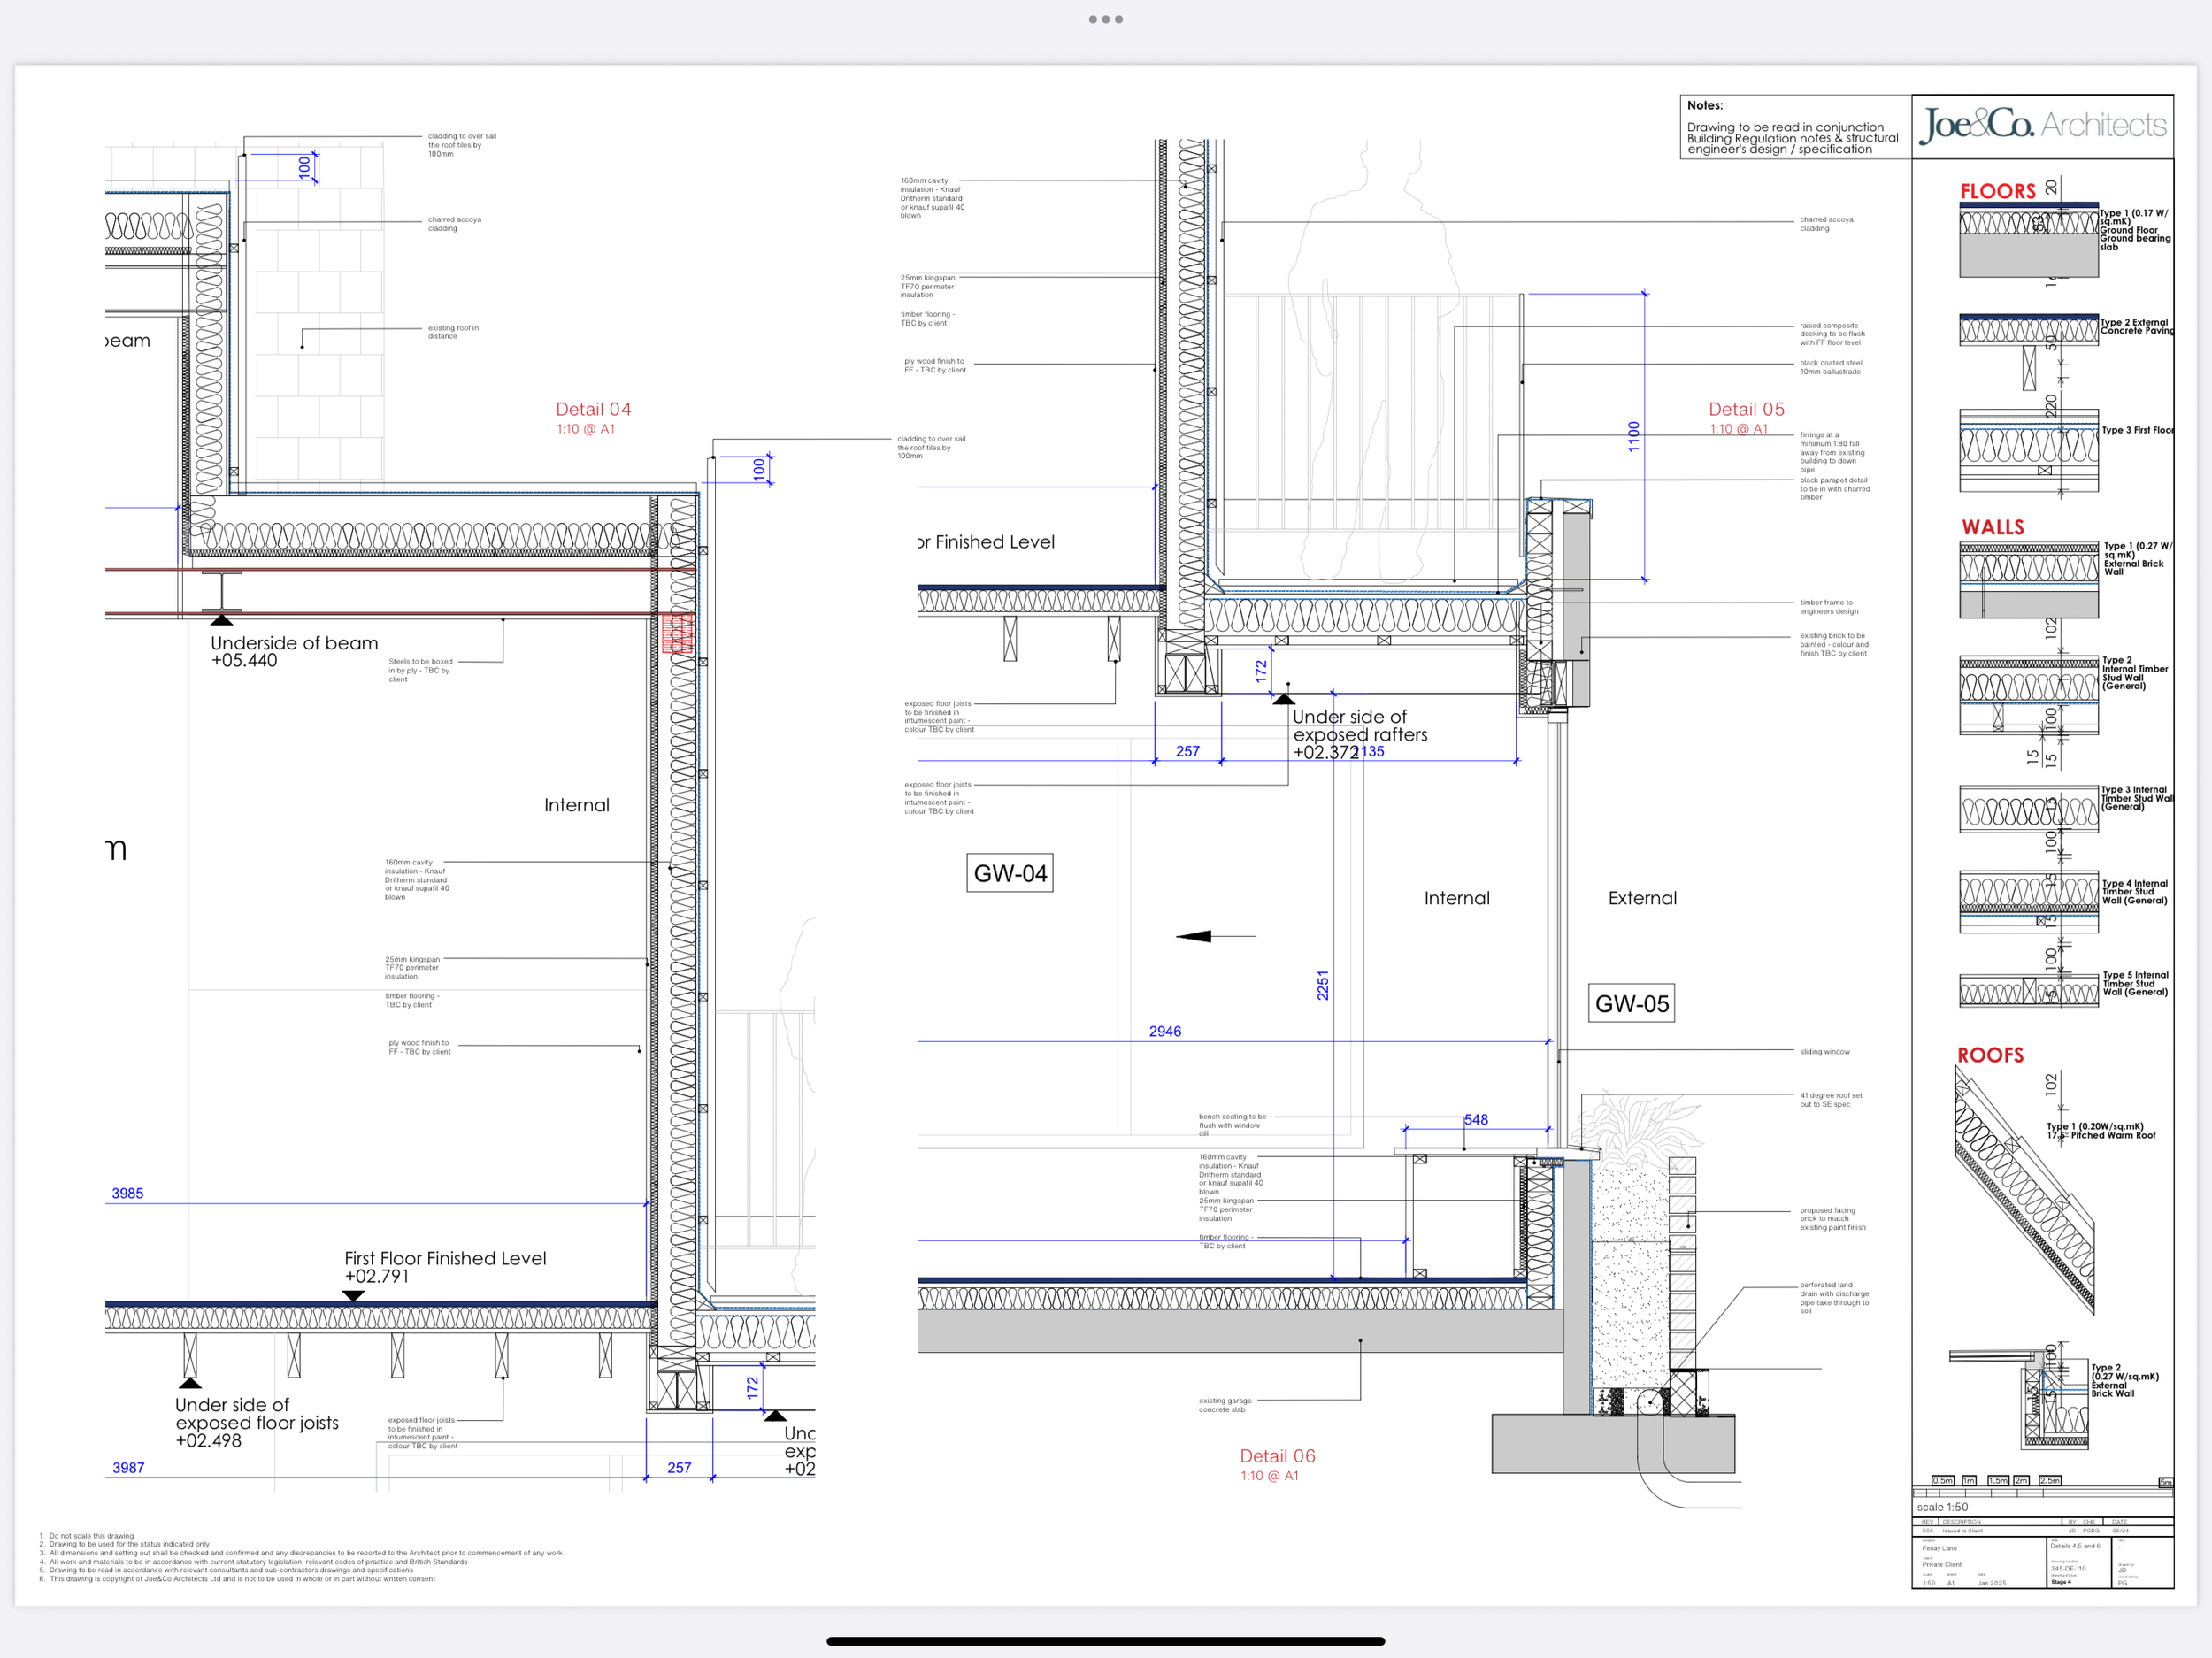This screenshot has width=2212, height=1658.
Task: Click the Underside of beam level marker triangle
Action: (x=221, y=621)
